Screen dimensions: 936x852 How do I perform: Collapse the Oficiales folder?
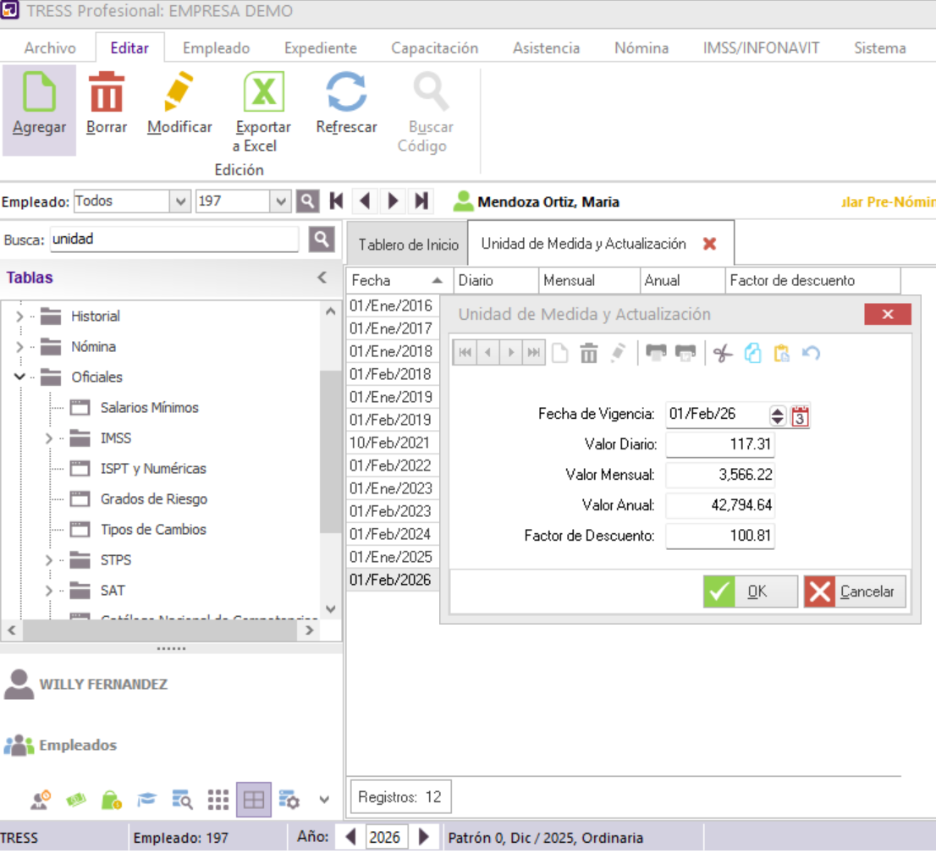(x=20, y=377)
